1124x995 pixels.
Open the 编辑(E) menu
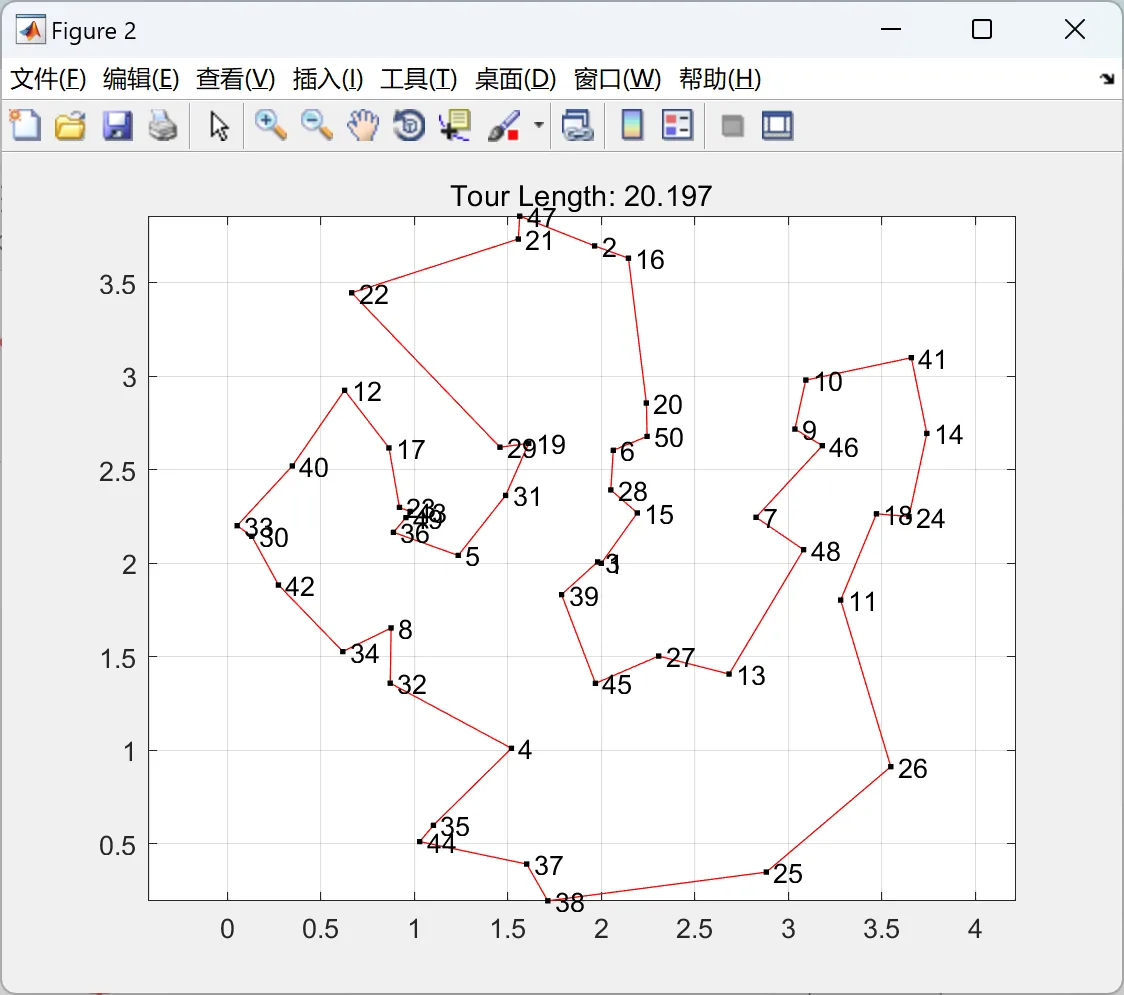tap(140, 79)
